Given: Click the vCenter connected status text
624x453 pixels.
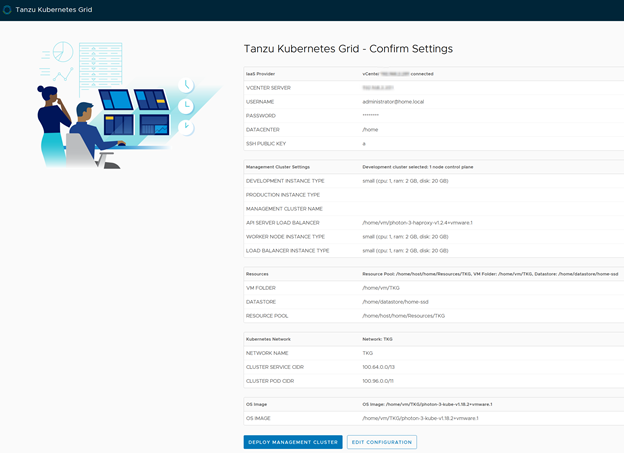Looking at the screenshot, I should coord(398,74).
